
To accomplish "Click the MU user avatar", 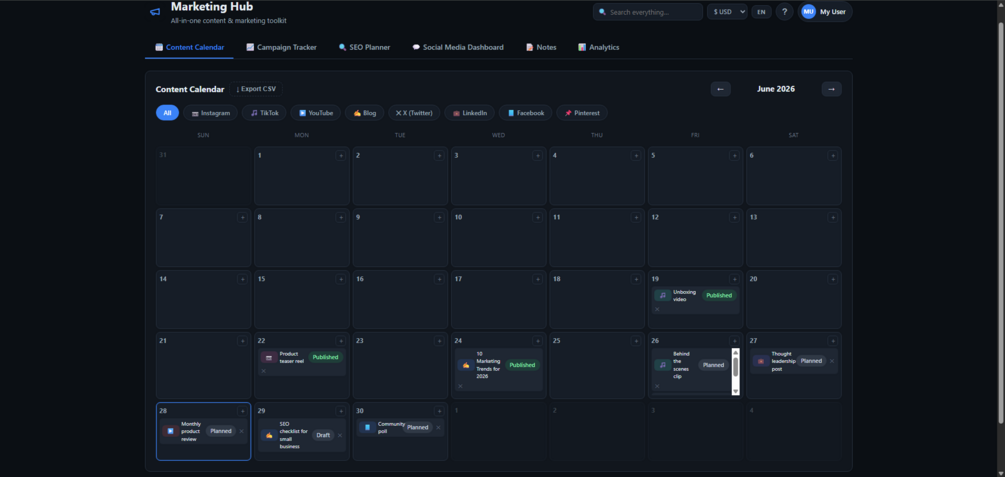I will pos(808,12).
